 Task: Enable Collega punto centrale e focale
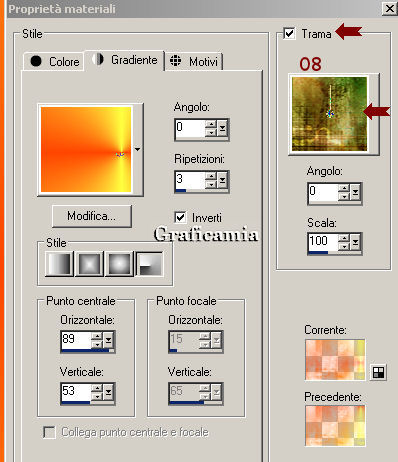click(x=49, y=432)
